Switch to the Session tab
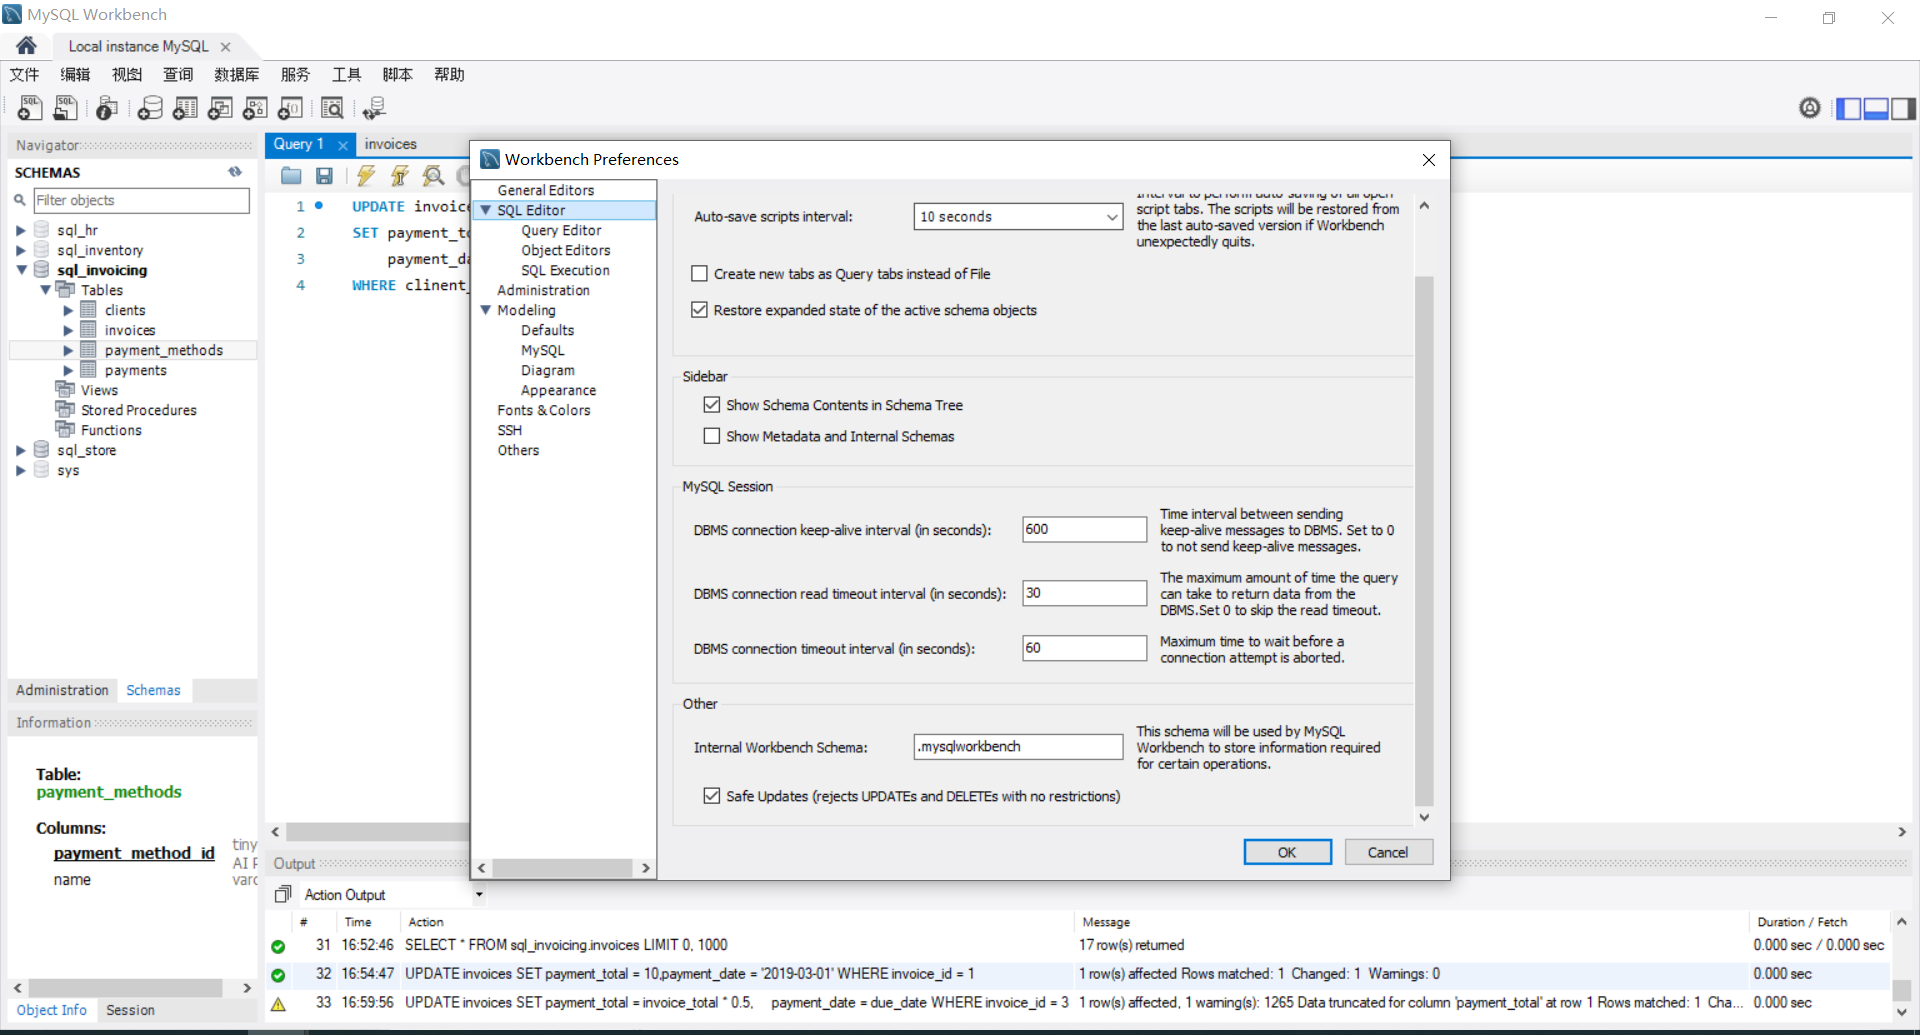 130,1010
